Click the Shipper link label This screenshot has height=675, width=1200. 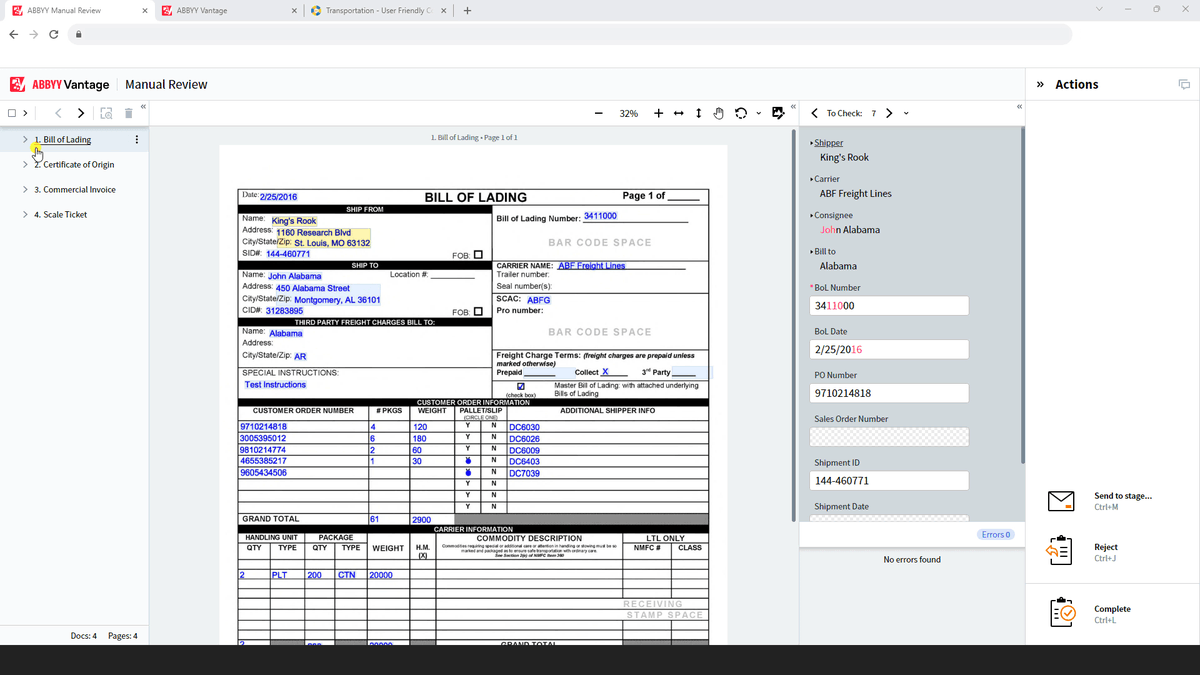[829, 143]
